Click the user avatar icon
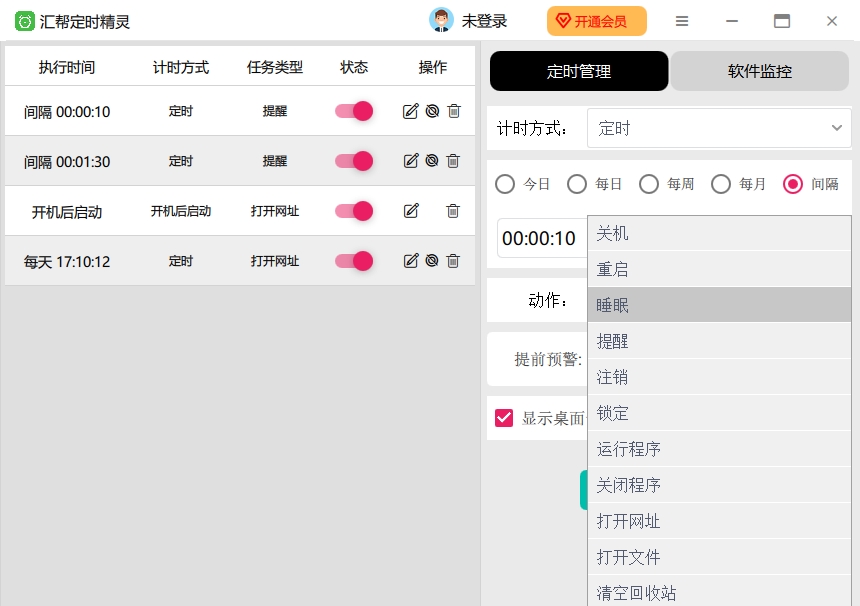860x606 pixels. pyautogui.click(x=442, y=20)
